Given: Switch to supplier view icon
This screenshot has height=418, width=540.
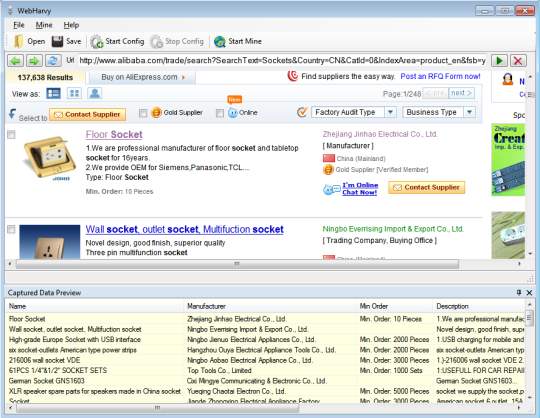Looking at the screenshot, I should (x=95, y=93).
